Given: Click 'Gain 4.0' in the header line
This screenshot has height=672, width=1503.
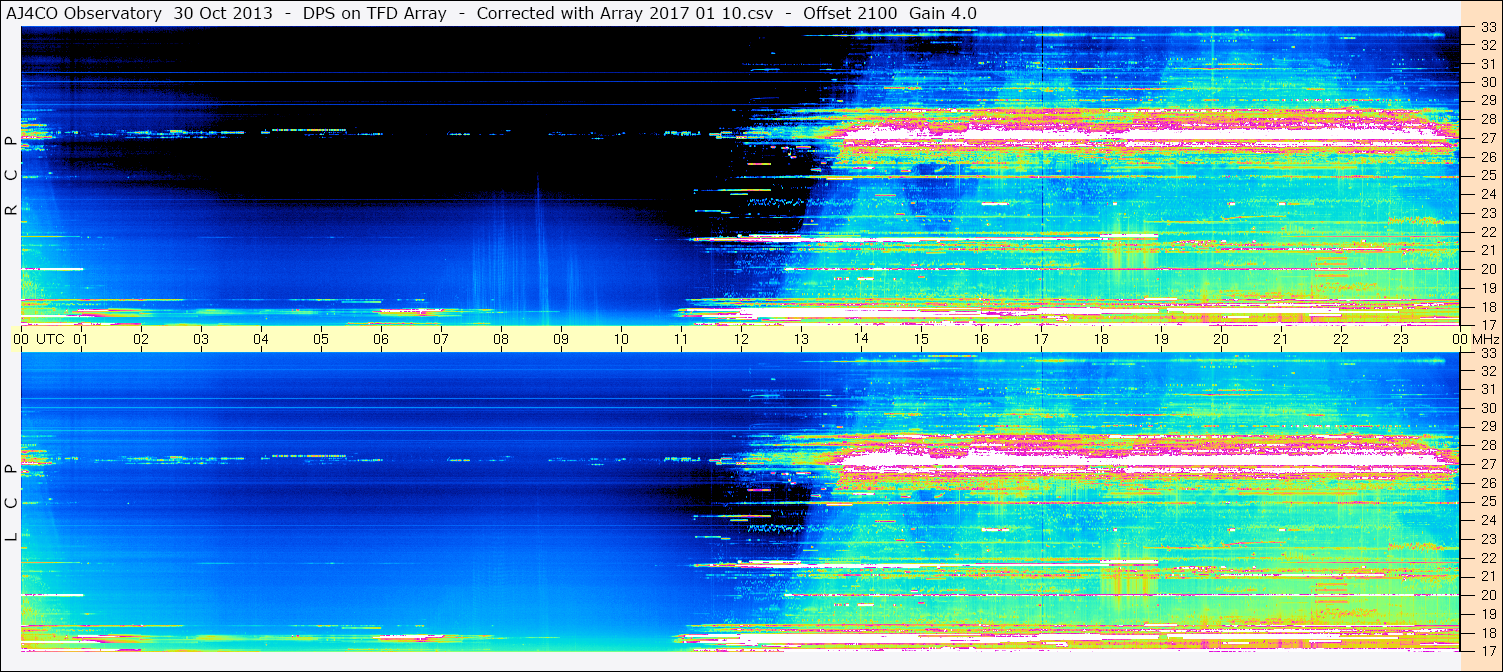Looking at the screenshot, I should [x=943, y=13].
